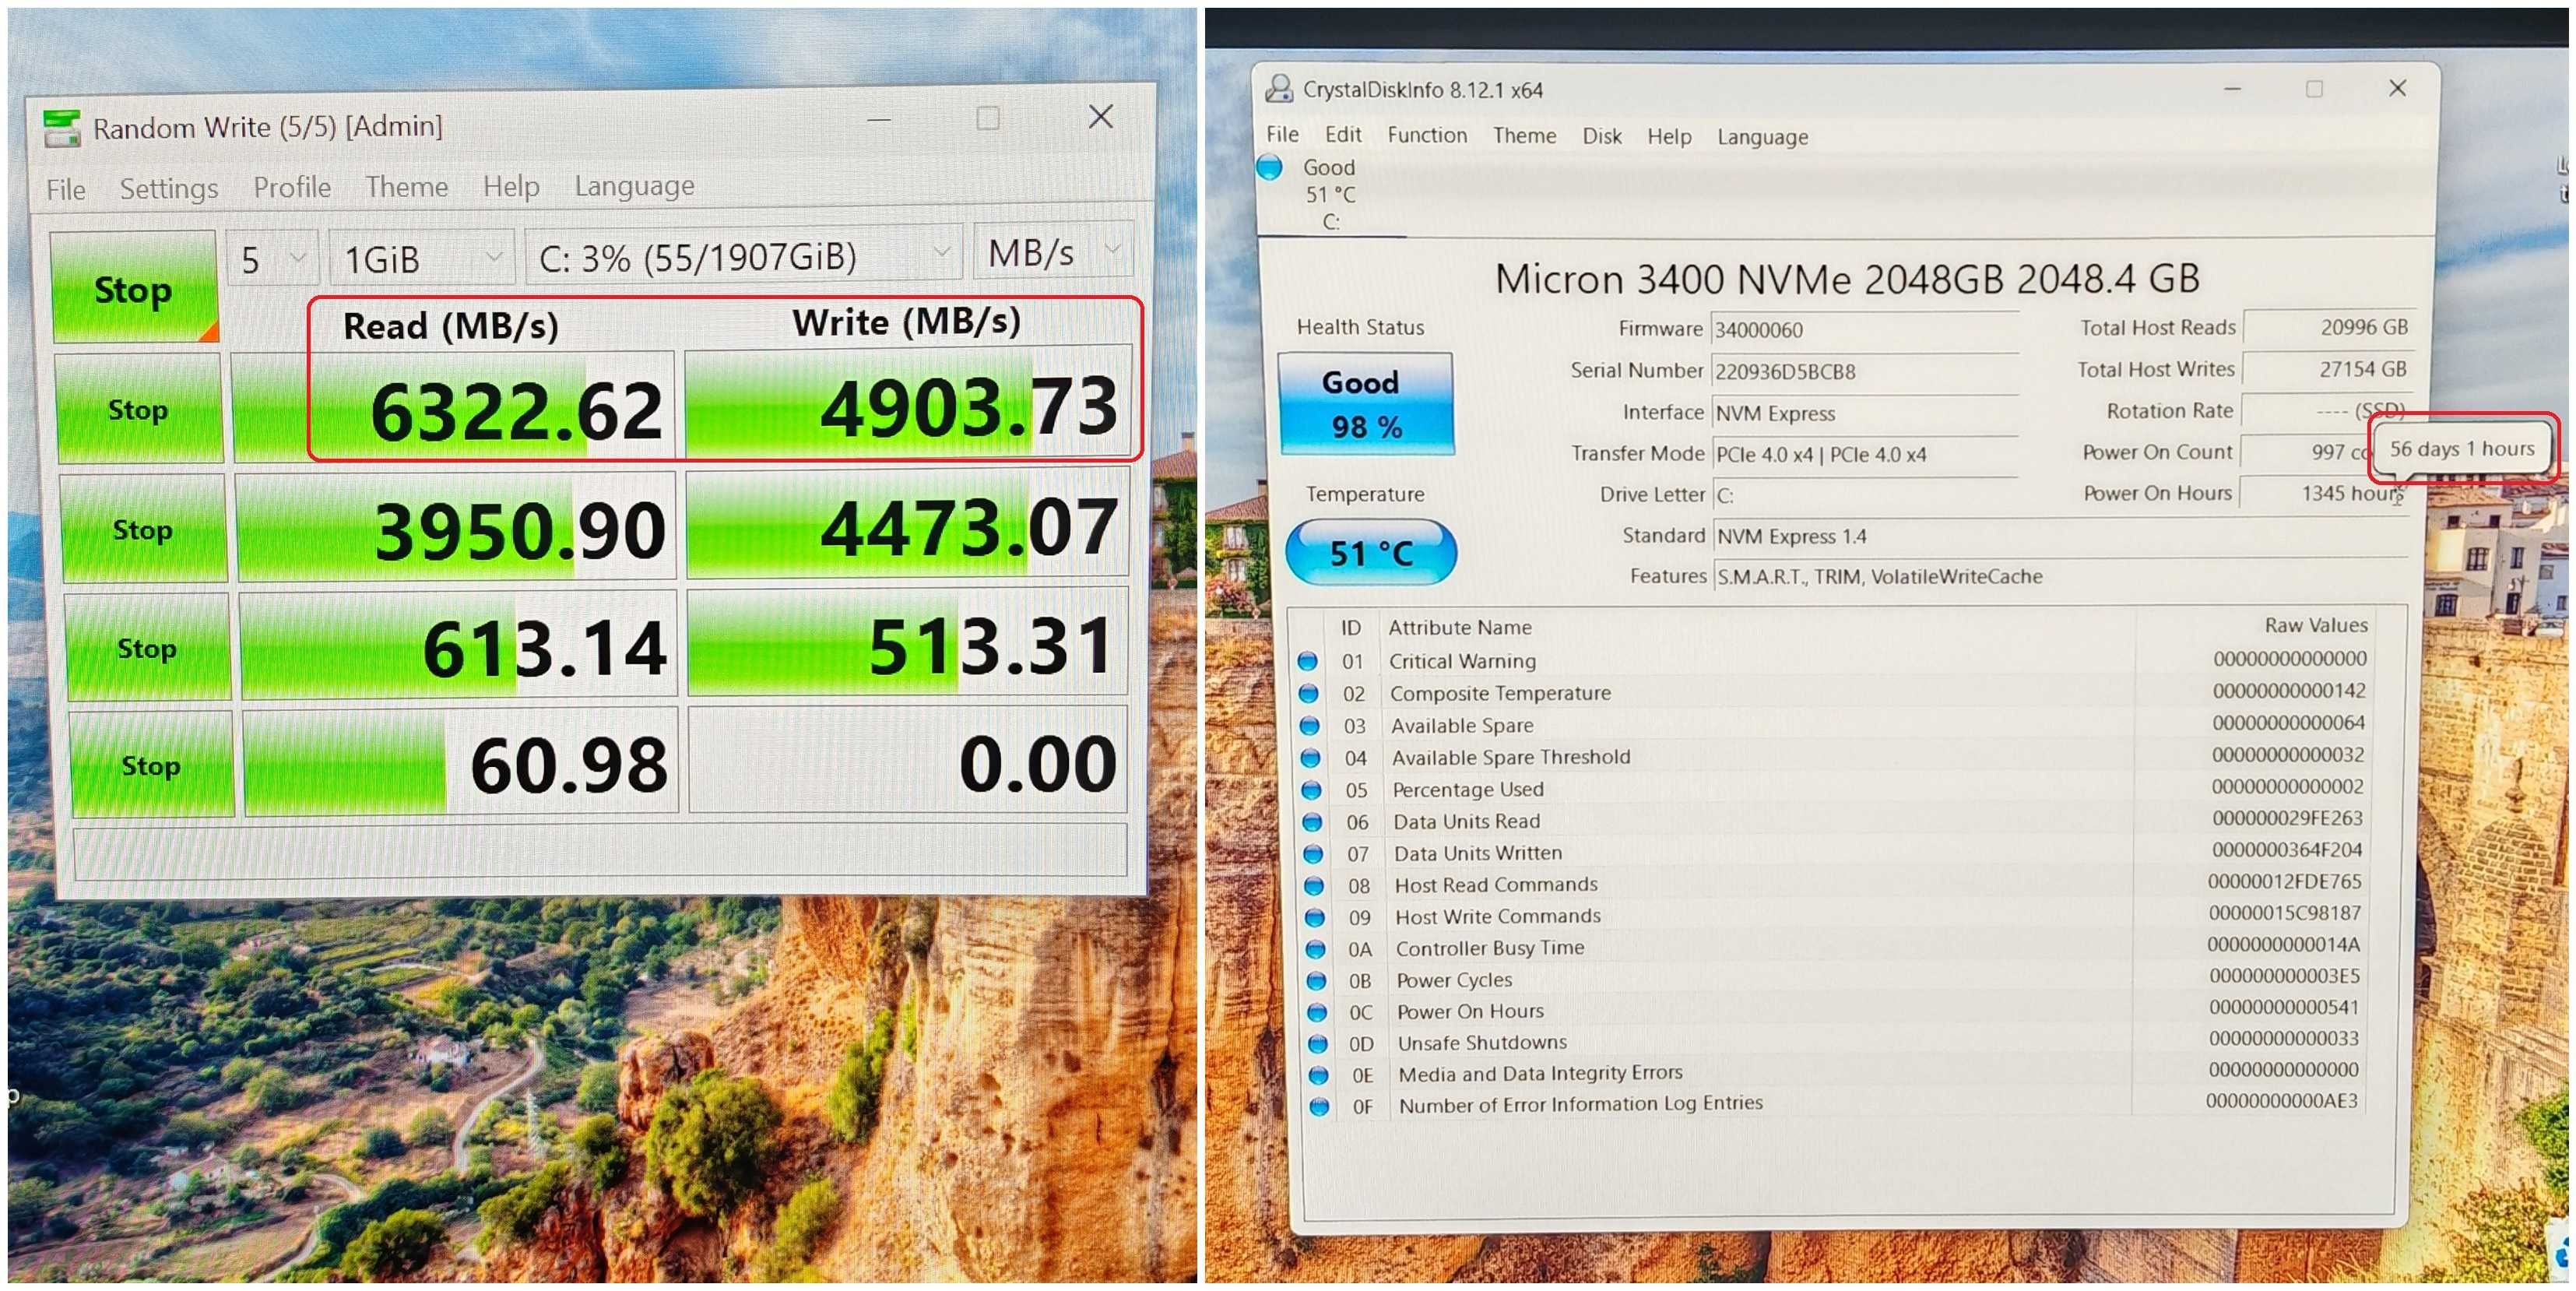Open Disk menu in CrystalDiskInfo
Screen dimensions: 2576x1291
pyautogui.click(x=1601, y=136)
